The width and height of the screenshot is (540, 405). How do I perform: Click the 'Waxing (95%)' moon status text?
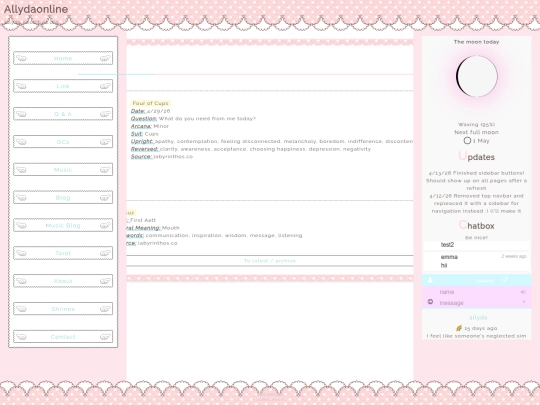coord(476,125)
